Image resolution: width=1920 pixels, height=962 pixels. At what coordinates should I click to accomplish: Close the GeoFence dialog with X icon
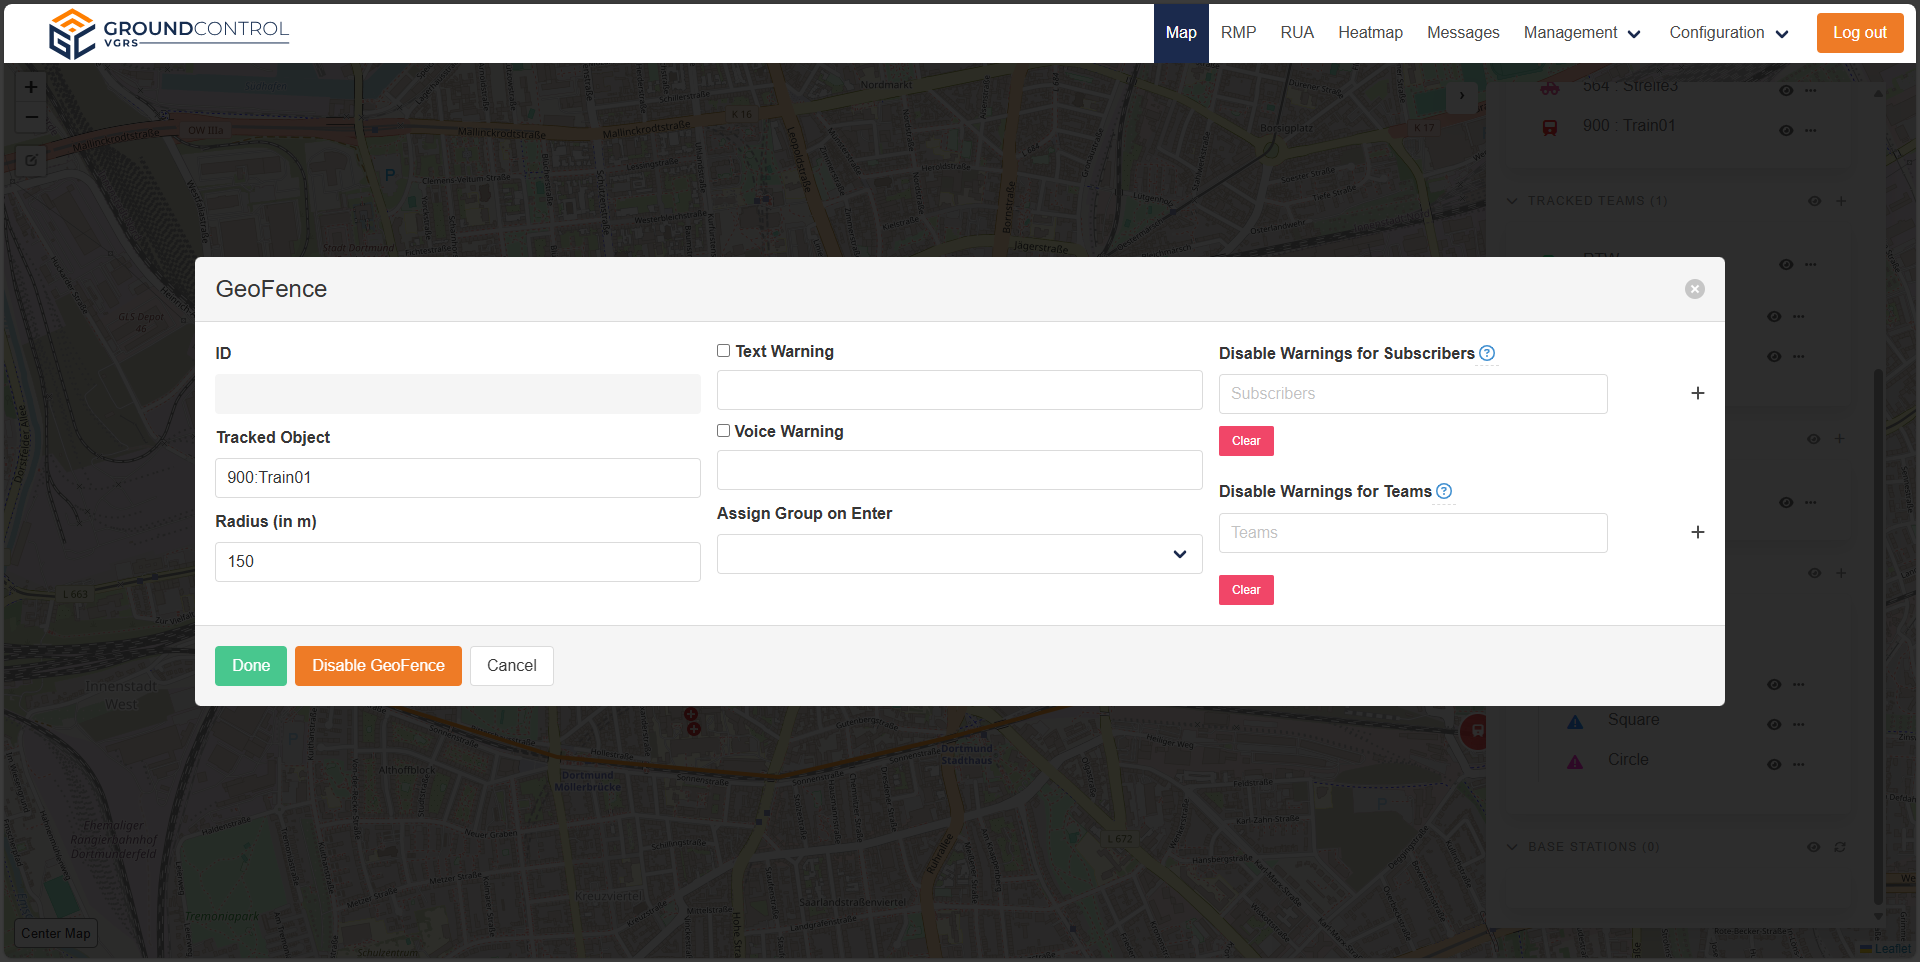(x=1694, y=289)
